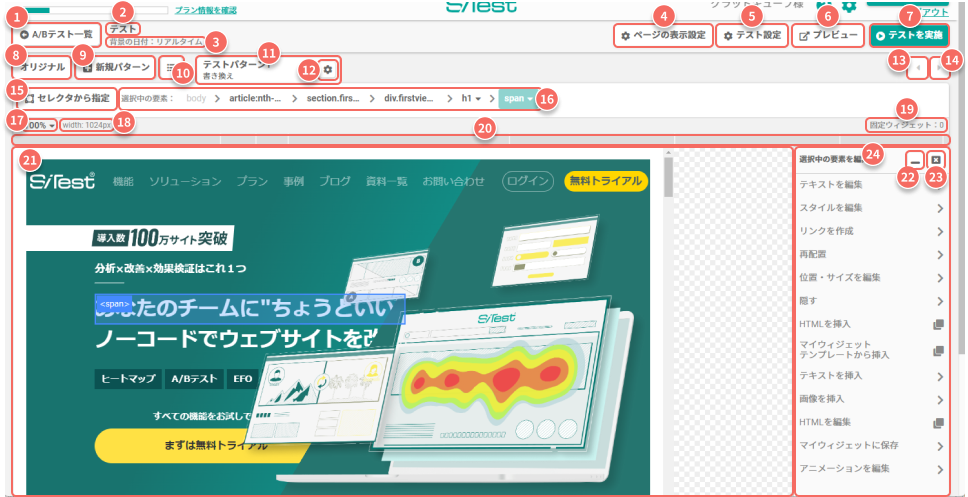Open the account settings gear in the header
Screen dimensions: 968x497
click(x=849, y=6)
